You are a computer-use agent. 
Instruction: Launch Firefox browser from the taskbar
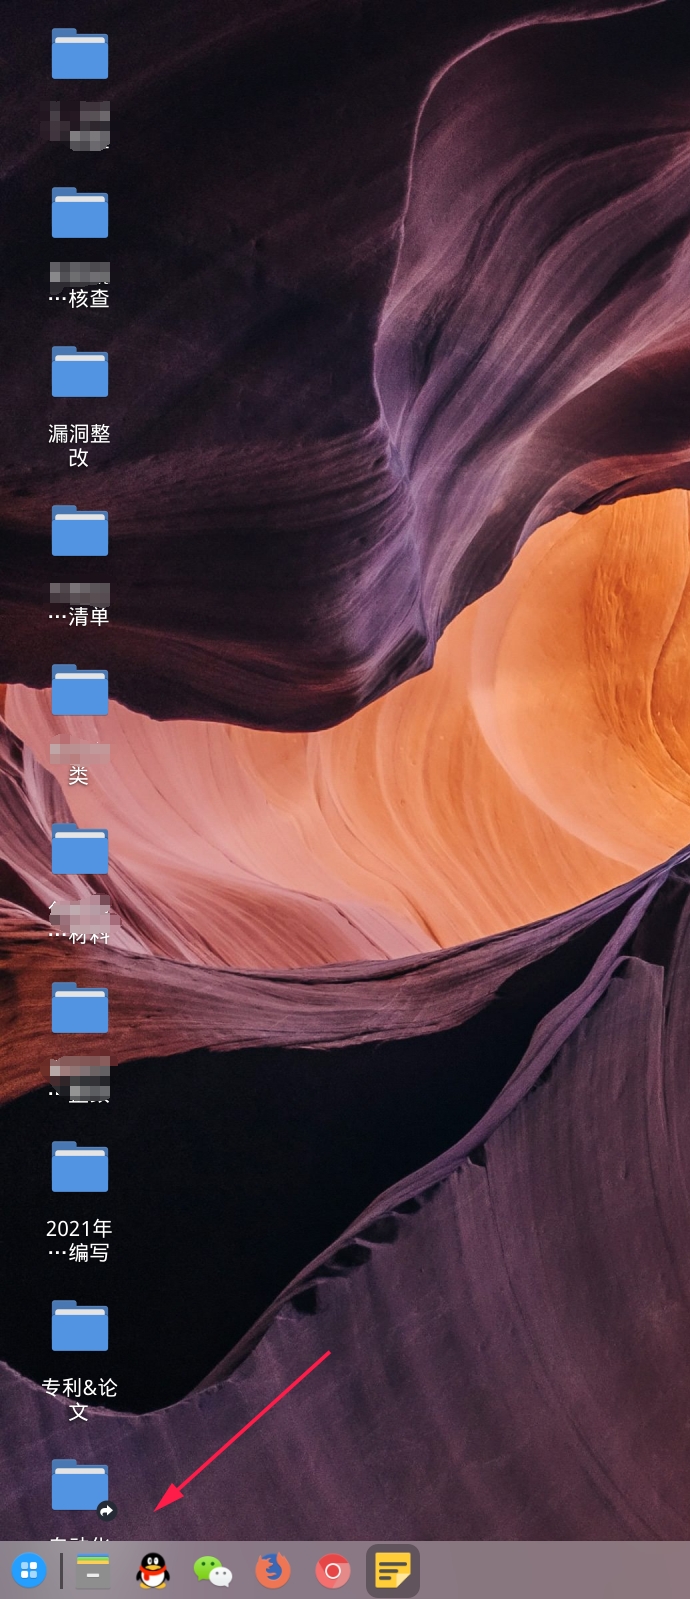(273, 1571)
